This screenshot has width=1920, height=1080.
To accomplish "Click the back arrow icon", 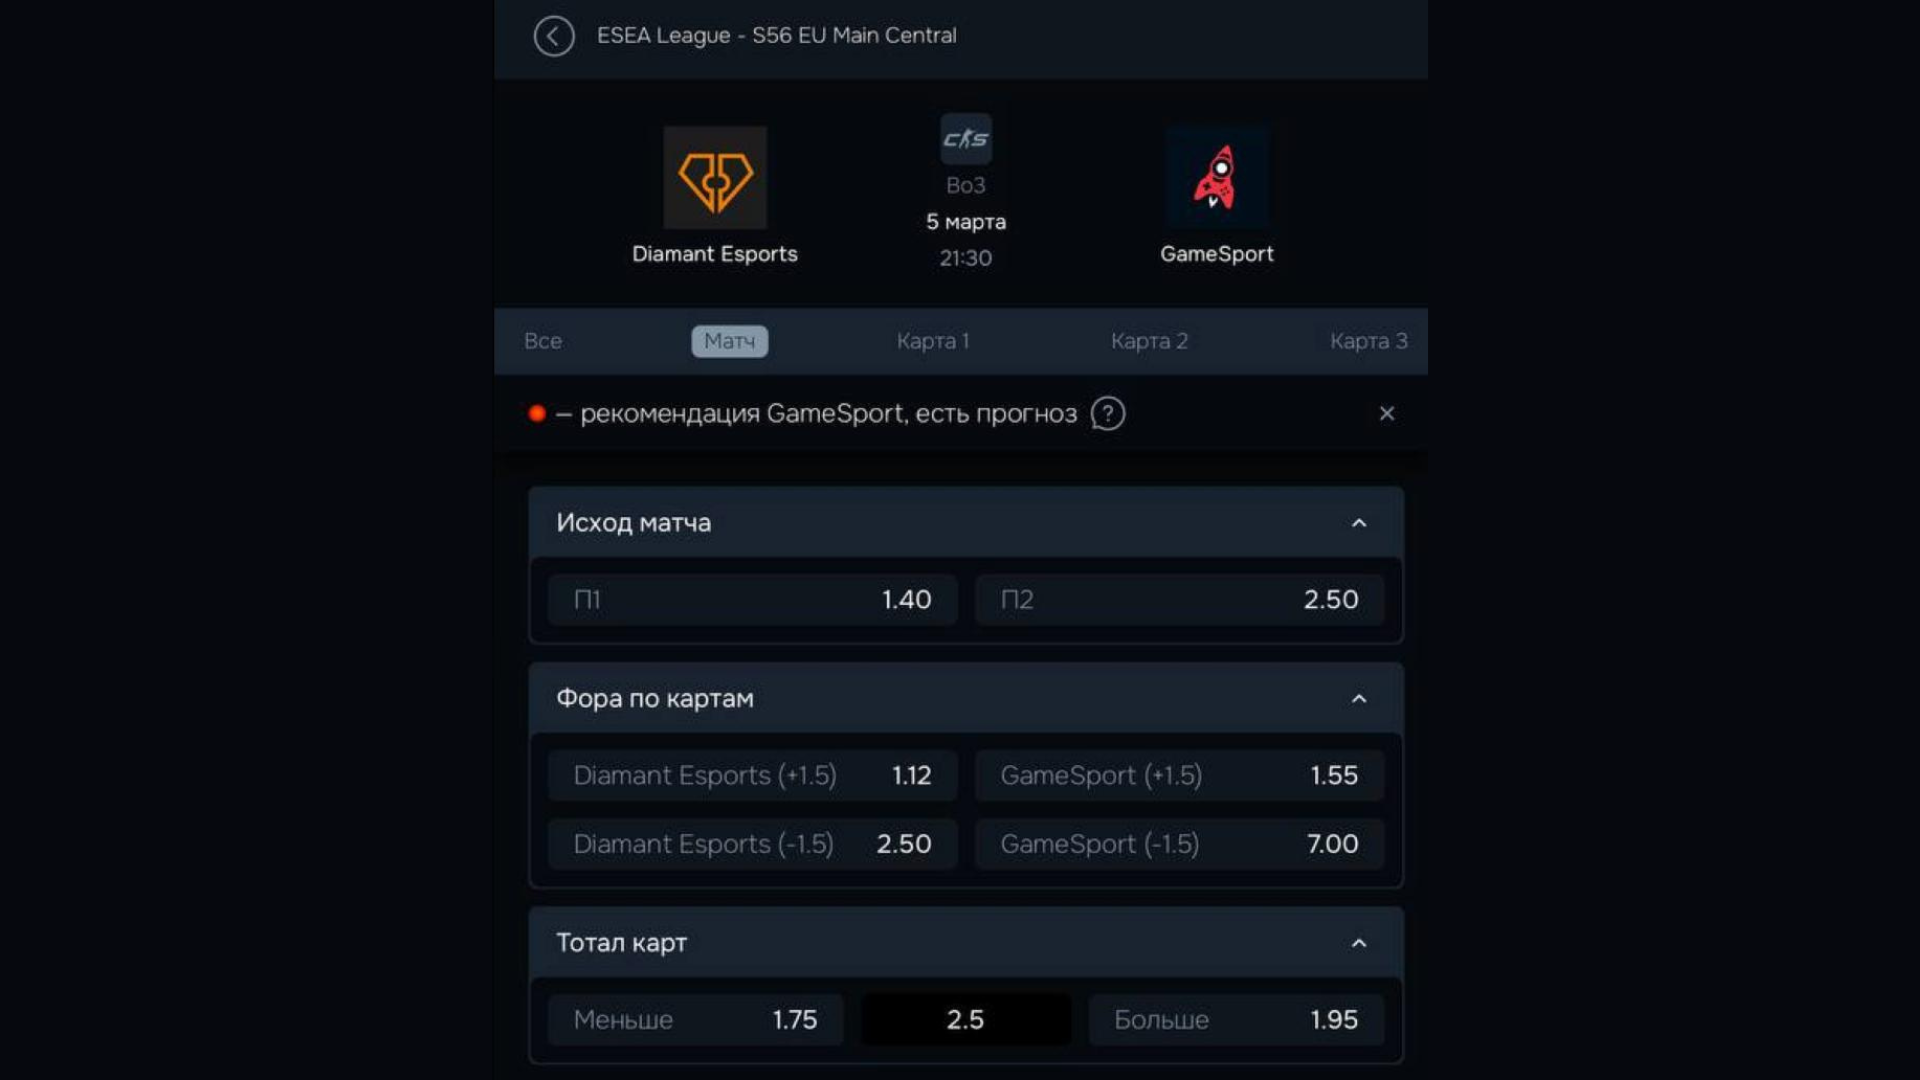I will click(x=553, y=36).
